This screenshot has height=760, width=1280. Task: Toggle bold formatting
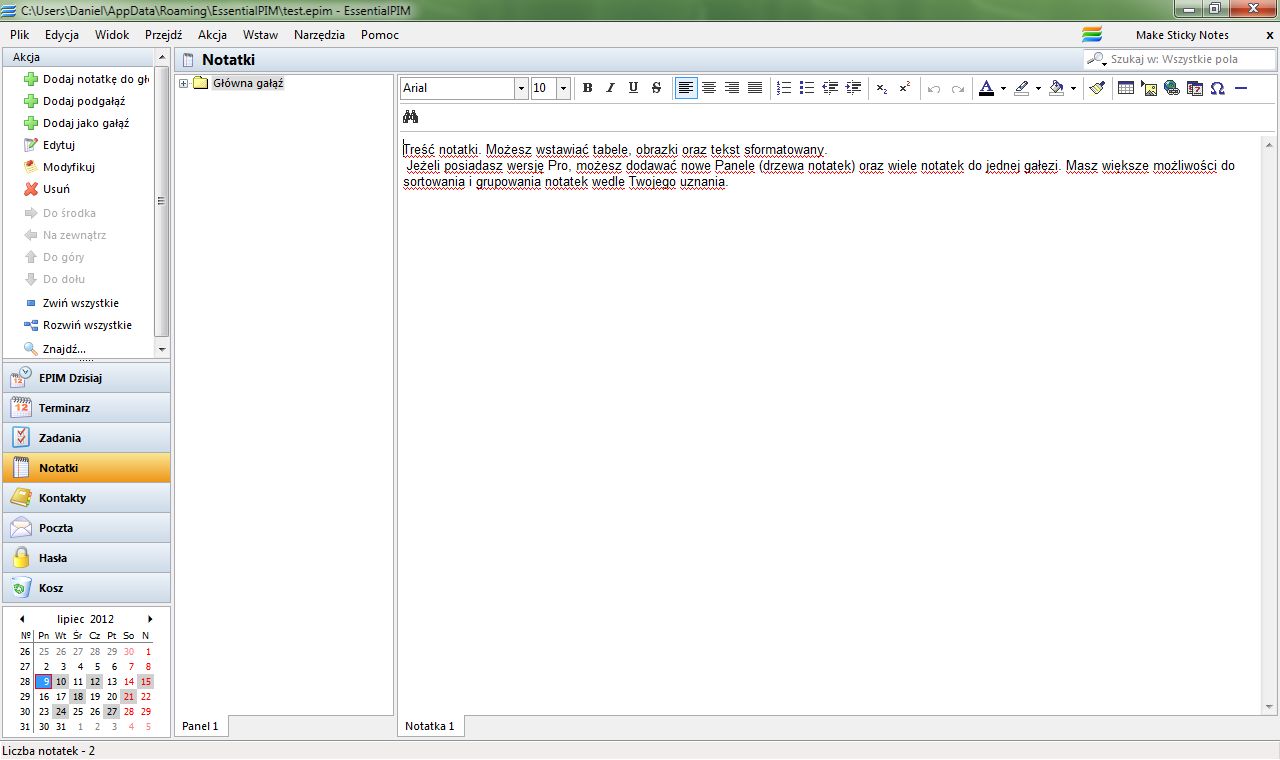[x=587, y=88]
